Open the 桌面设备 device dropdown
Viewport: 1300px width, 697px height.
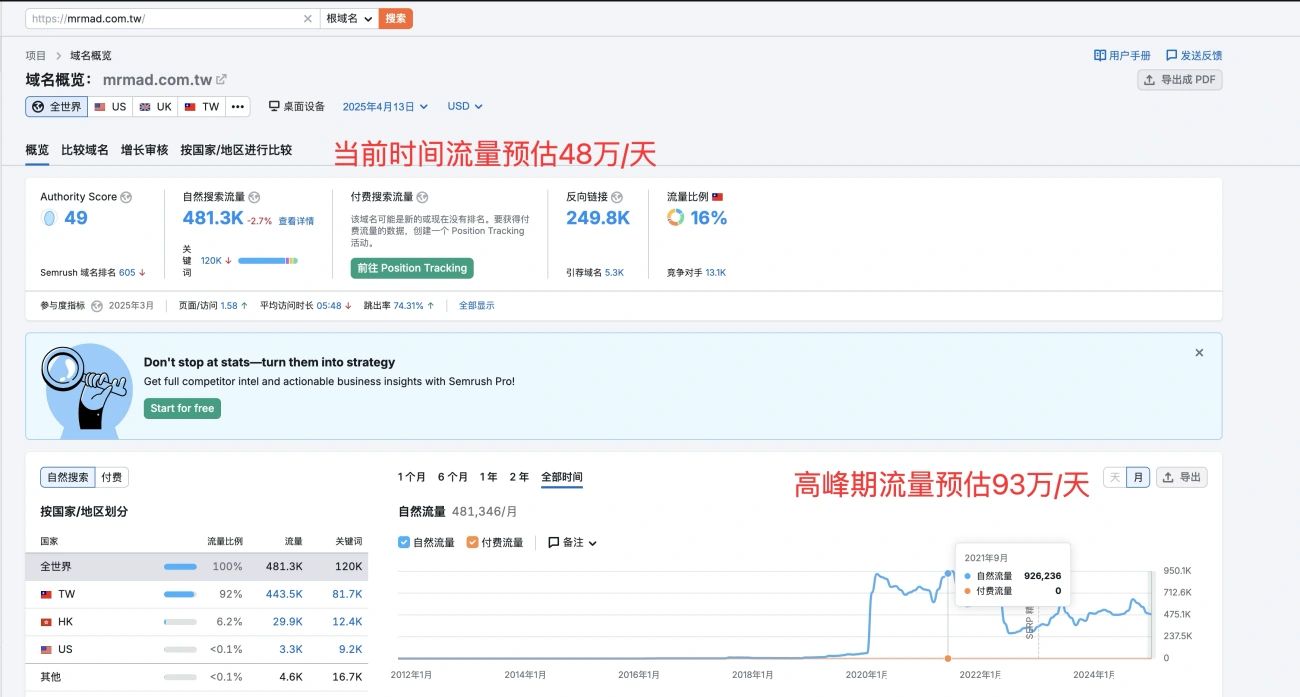click(296, 106)
